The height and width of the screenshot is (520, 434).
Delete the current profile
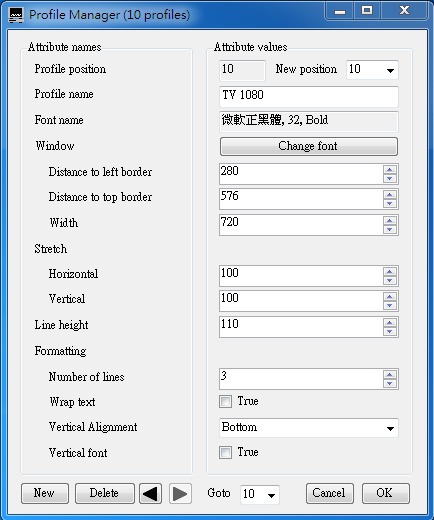pos(105,493)
